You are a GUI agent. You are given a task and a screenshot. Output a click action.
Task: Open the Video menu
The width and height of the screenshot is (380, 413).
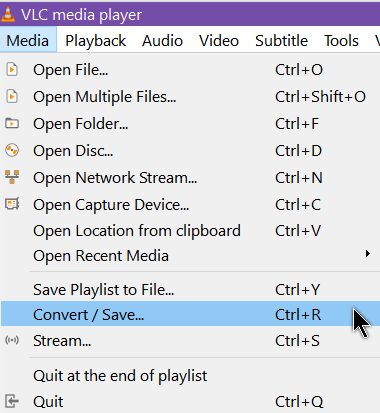point(219,41)
